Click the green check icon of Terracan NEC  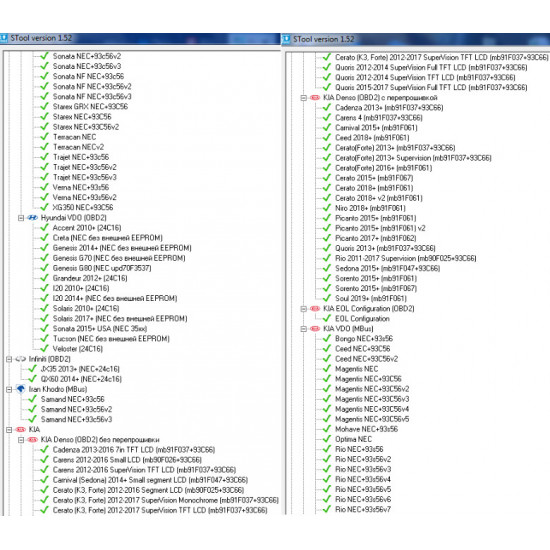pyautogui.click(x=44, y=136)
